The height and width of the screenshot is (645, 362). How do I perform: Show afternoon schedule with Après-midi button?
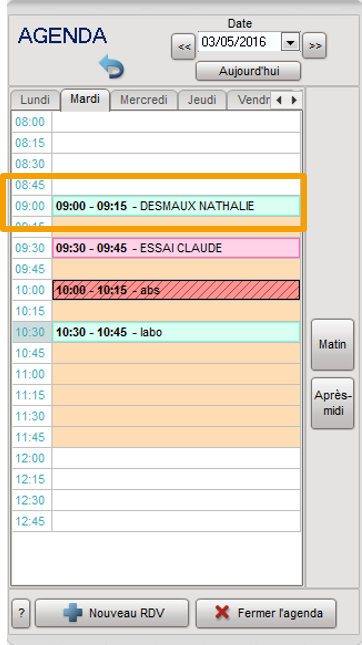(332, 403)
